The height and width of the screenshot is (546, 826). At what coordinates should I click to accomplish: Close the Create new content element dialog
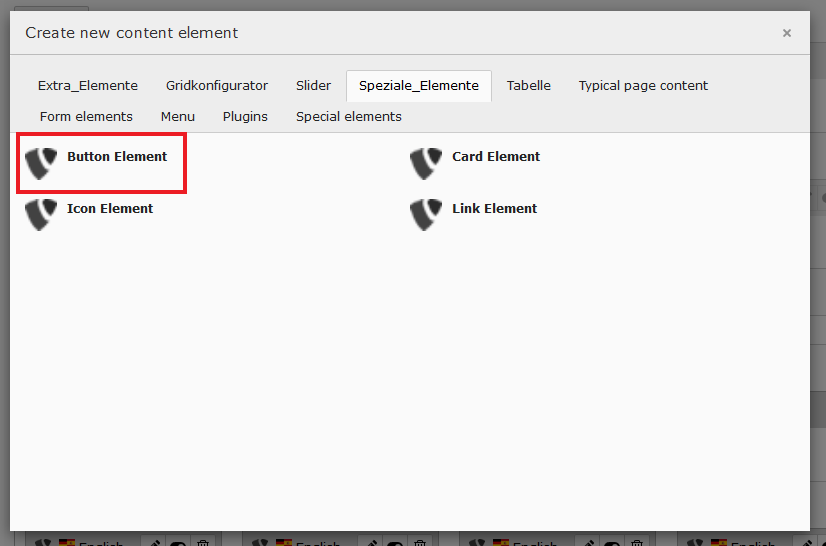787,33
